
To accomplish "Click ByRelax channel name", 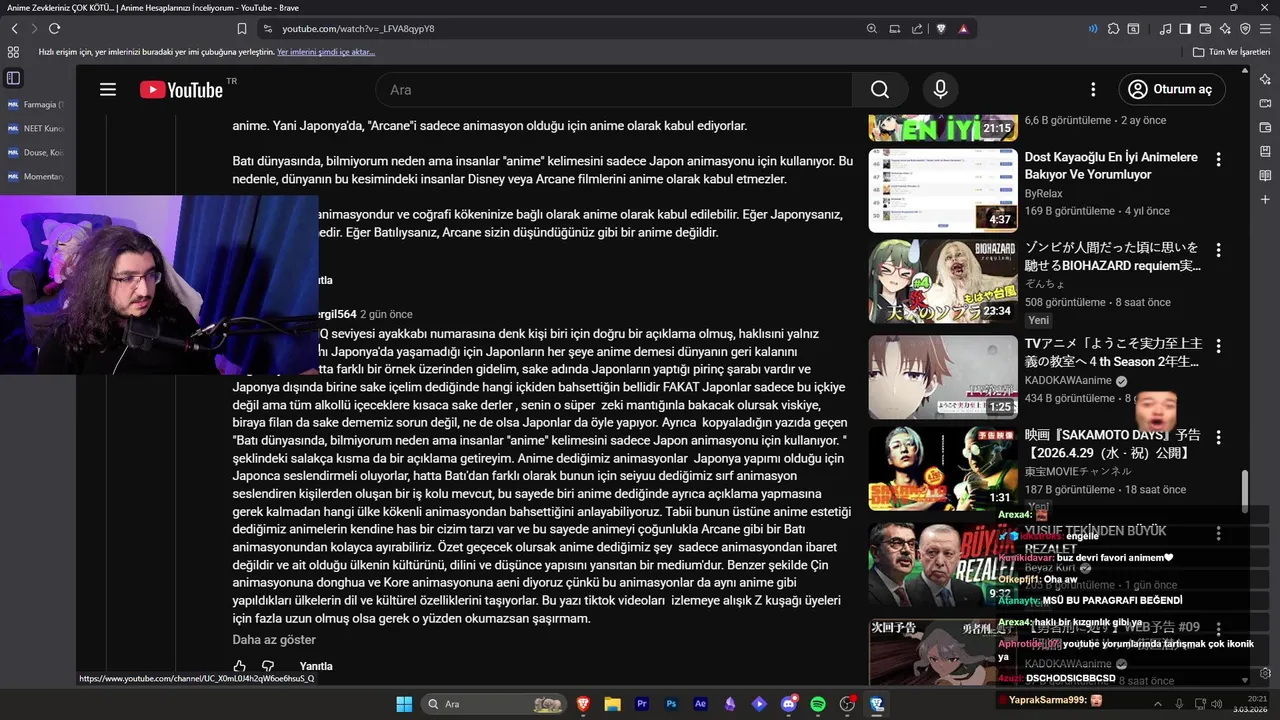I will [x=1044, y=193].
